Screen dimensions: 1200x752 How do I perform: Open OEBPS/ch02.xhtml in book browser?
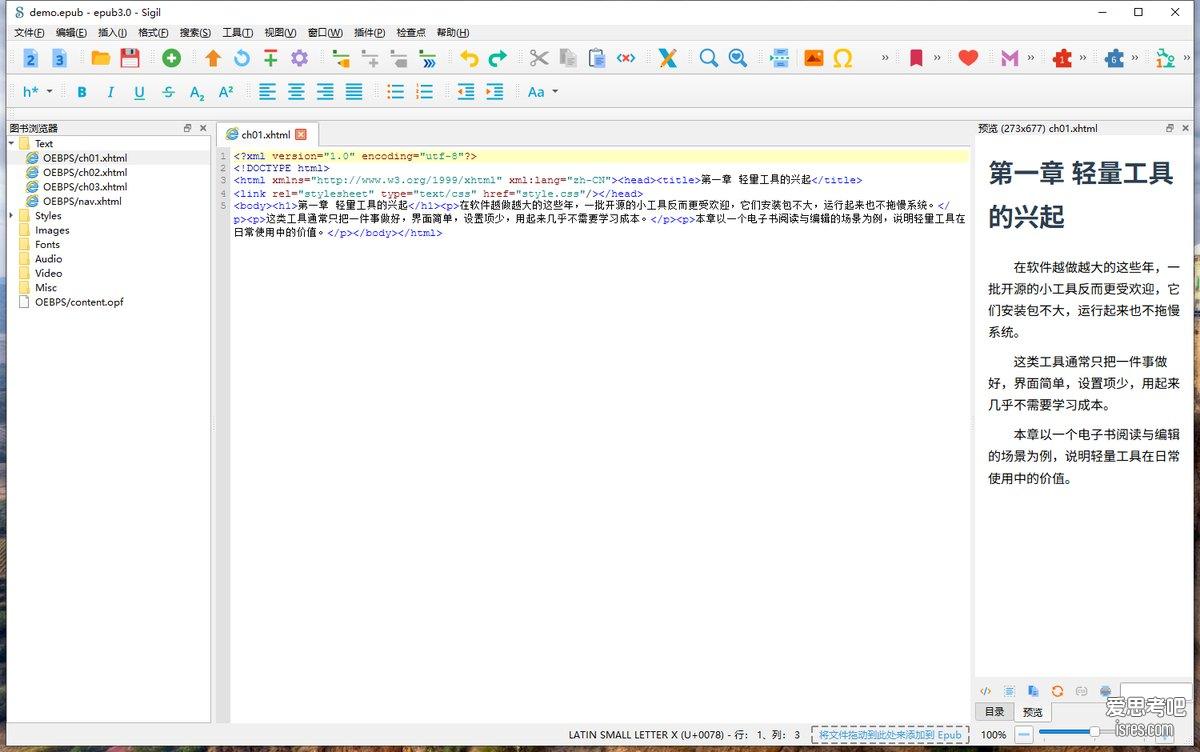[x=85, y=172]
